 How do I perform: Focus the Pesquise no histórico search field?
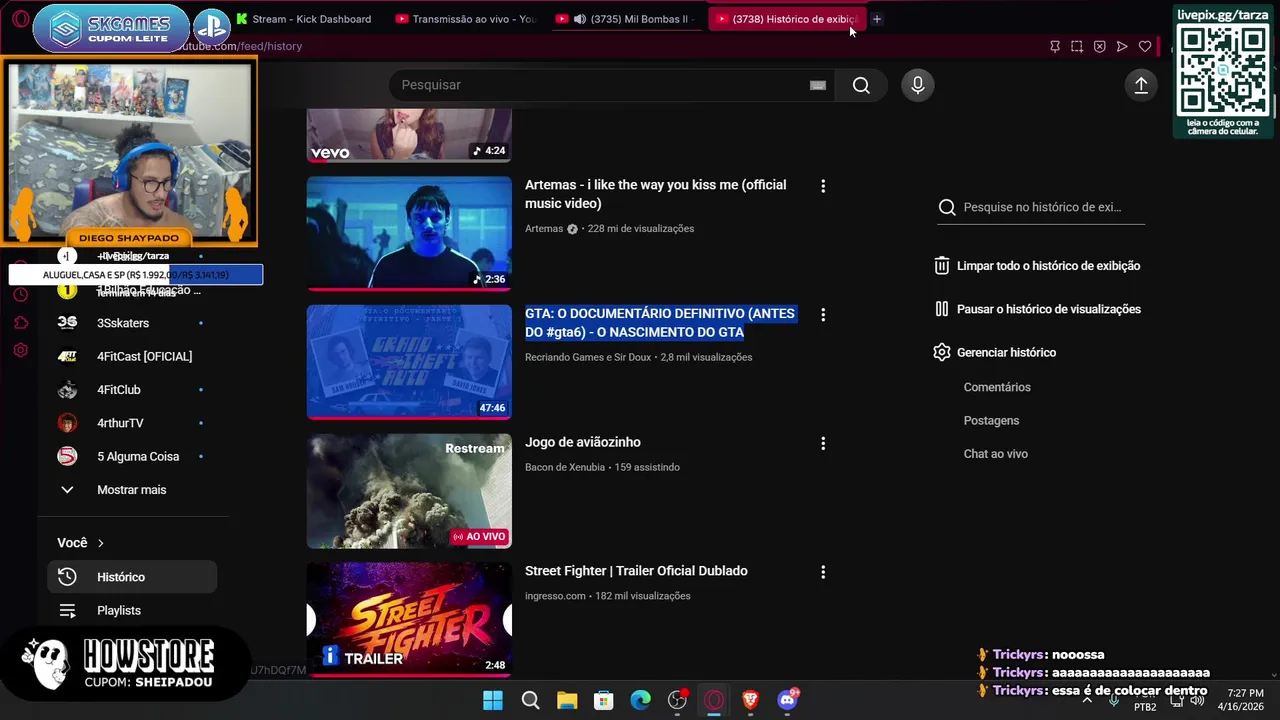(x=1042, y=207)
